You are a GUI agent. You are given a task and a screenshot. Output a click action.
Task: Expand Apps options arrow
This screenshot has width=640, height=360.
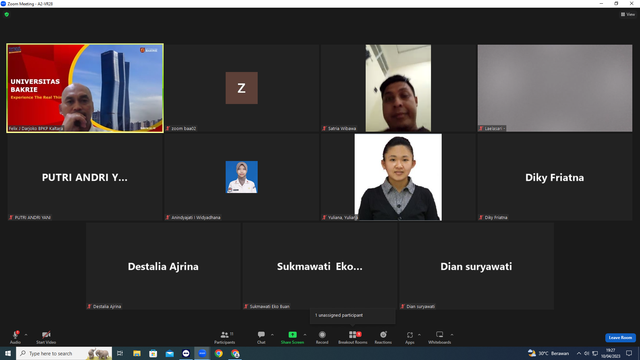click(419, 335)
